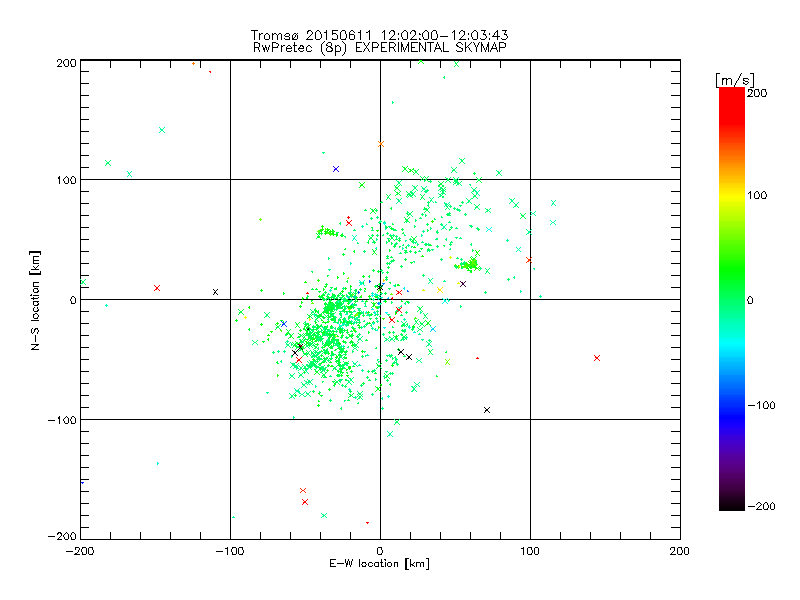Select the black X marker left of the -100 km vertical line

point(215,292)
